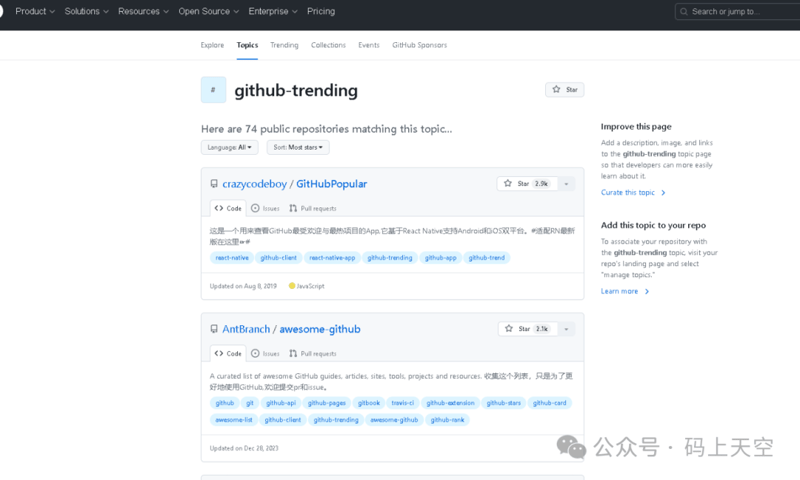The width and height of the screenshot is (800, 480).
Task: Open the awesome-github repository
Action: click(320, 329)
